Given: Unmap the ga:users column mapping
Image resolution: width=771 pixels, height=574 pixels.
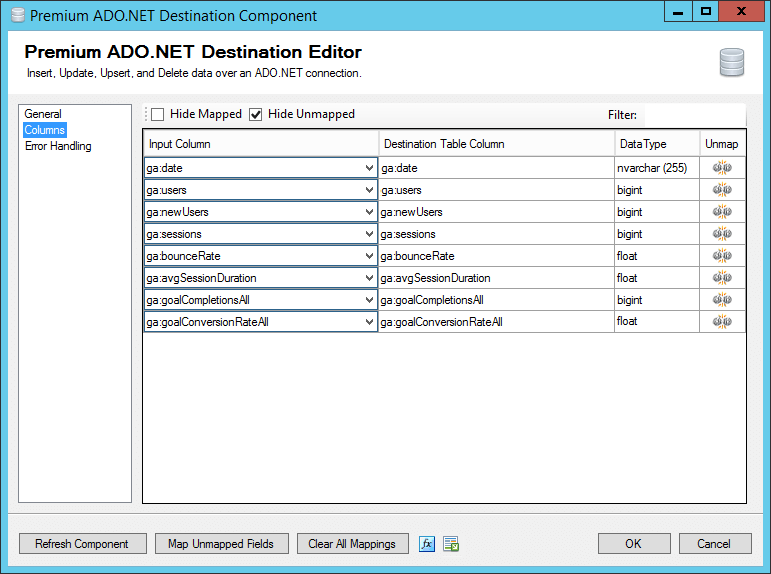Looking at the screenshot, I should point(722,190).
